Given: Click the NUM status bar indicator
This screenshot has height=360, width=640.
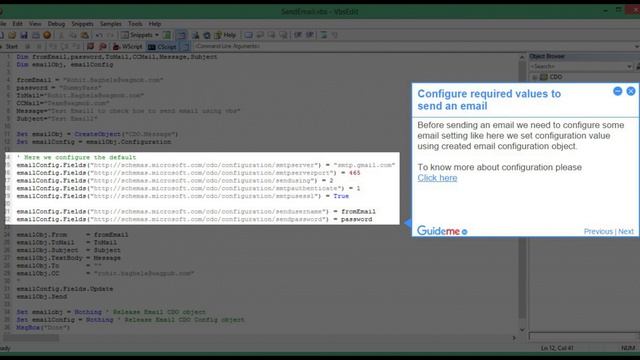Looking at the screenshot, I should pyautogui.click(x=628, y=348).
